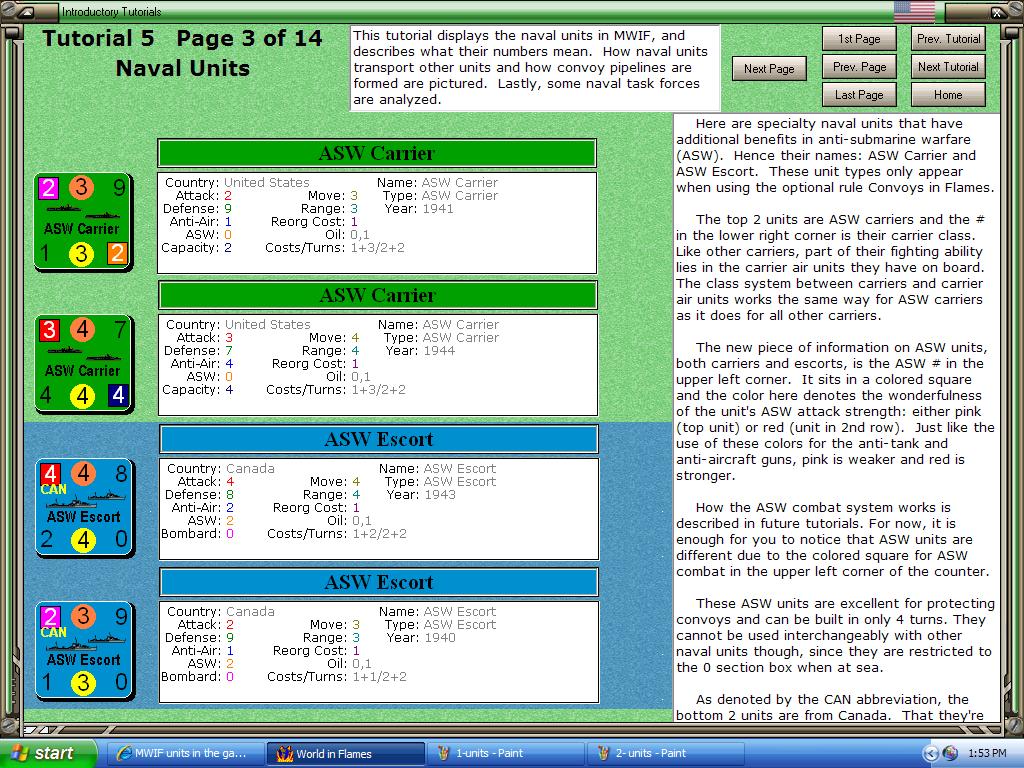
Task: Select the 1941 ASW Carrier unit counter
Action: pyautogui.click(x=83, y=221)
